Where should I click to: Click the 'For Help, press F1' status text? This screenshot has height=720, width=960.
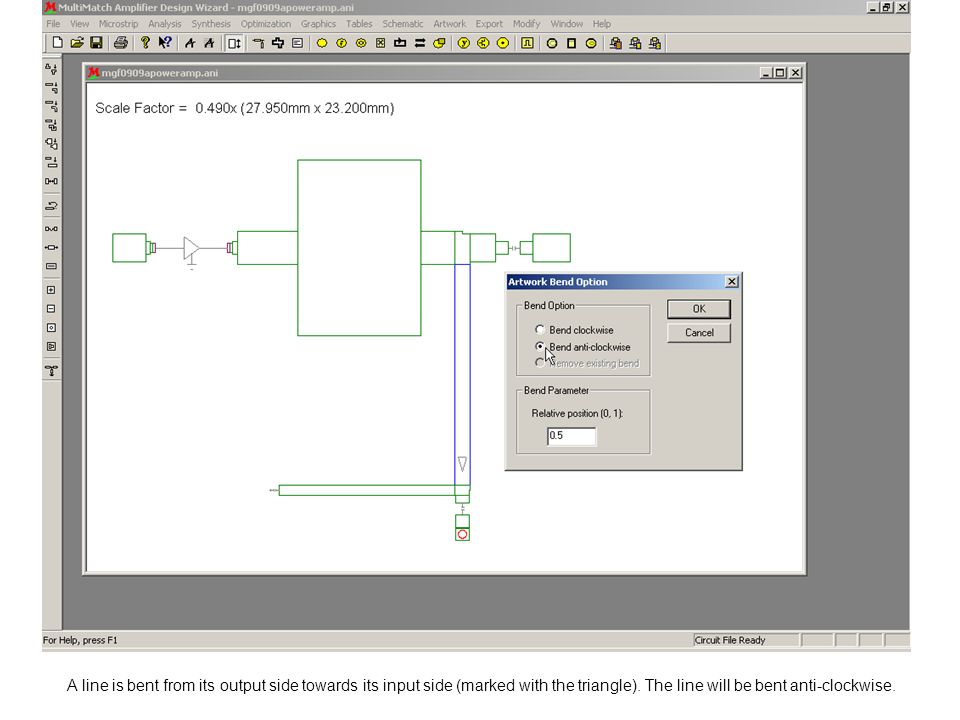[80, 640]
